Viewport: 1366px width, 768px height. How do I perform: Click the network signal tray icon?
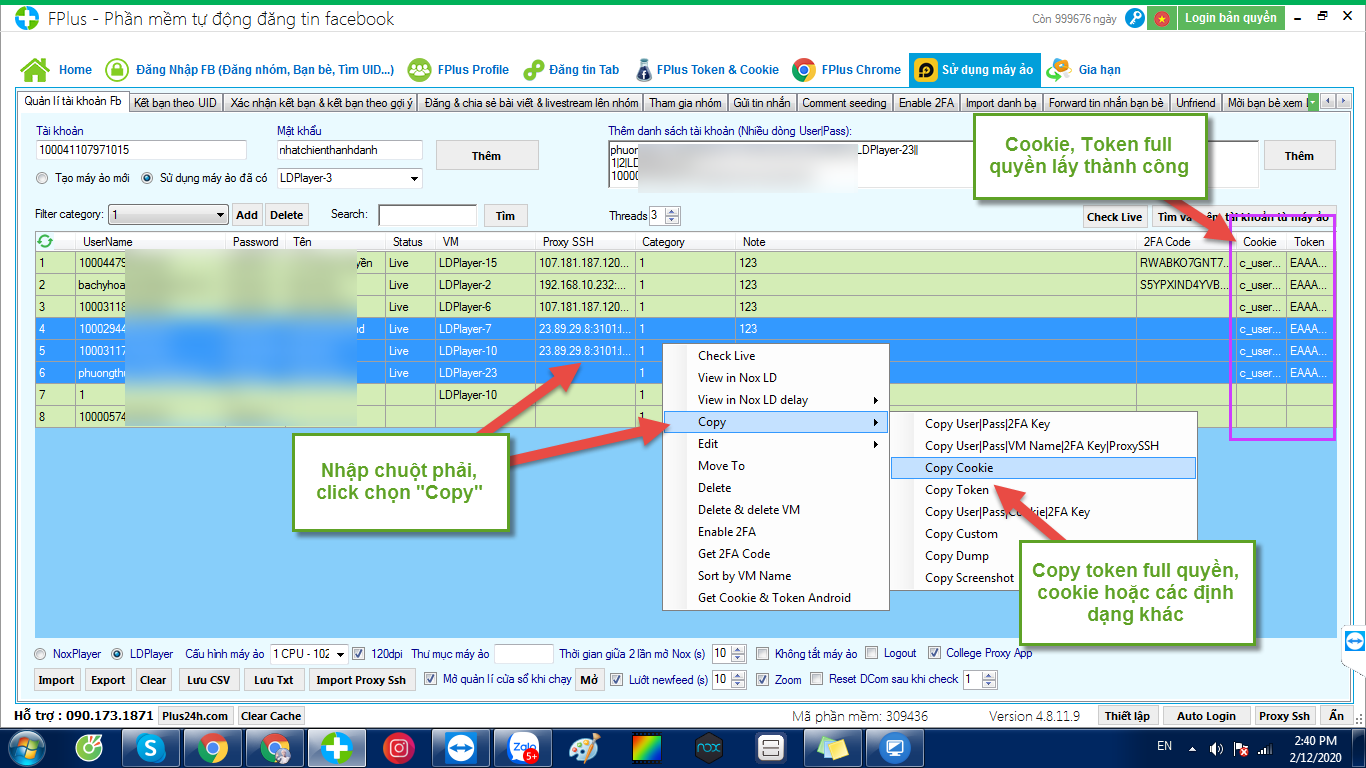[x=1263, y=748]
